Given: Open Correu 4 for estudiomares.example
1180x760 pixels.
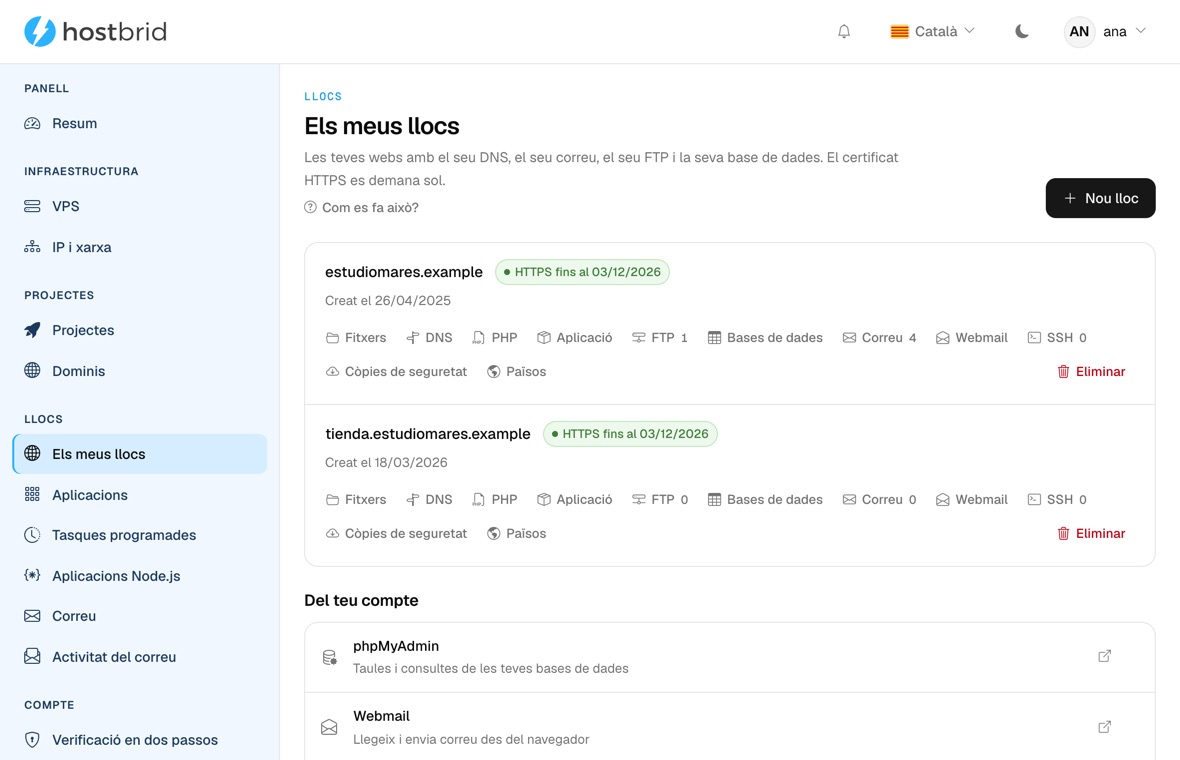Looking at the screenshot, I should point(879,338).
